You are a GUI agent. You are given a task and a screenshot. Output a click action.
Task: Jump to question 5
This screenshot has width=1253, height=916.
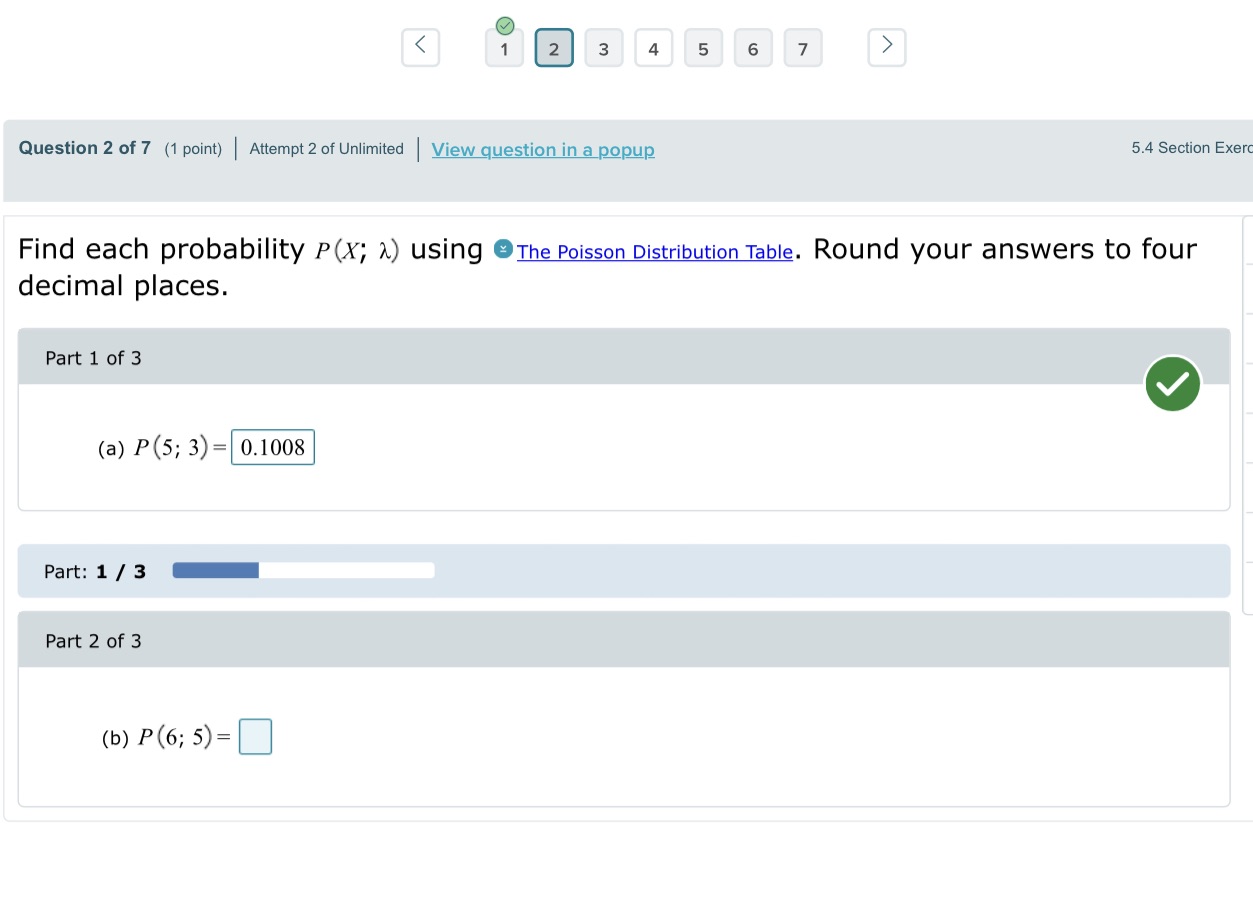pyautogui.click(x=703, y=48)
